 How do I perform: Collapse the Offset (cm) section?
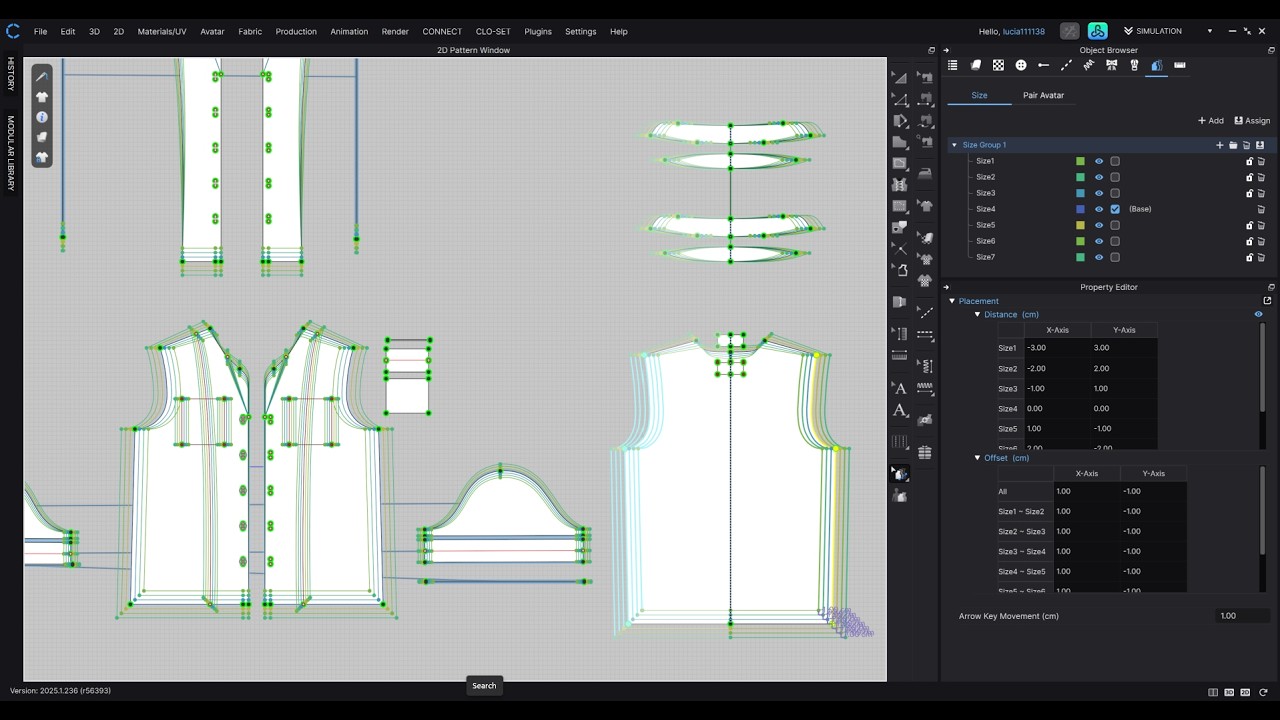click(x=977, y=458)
